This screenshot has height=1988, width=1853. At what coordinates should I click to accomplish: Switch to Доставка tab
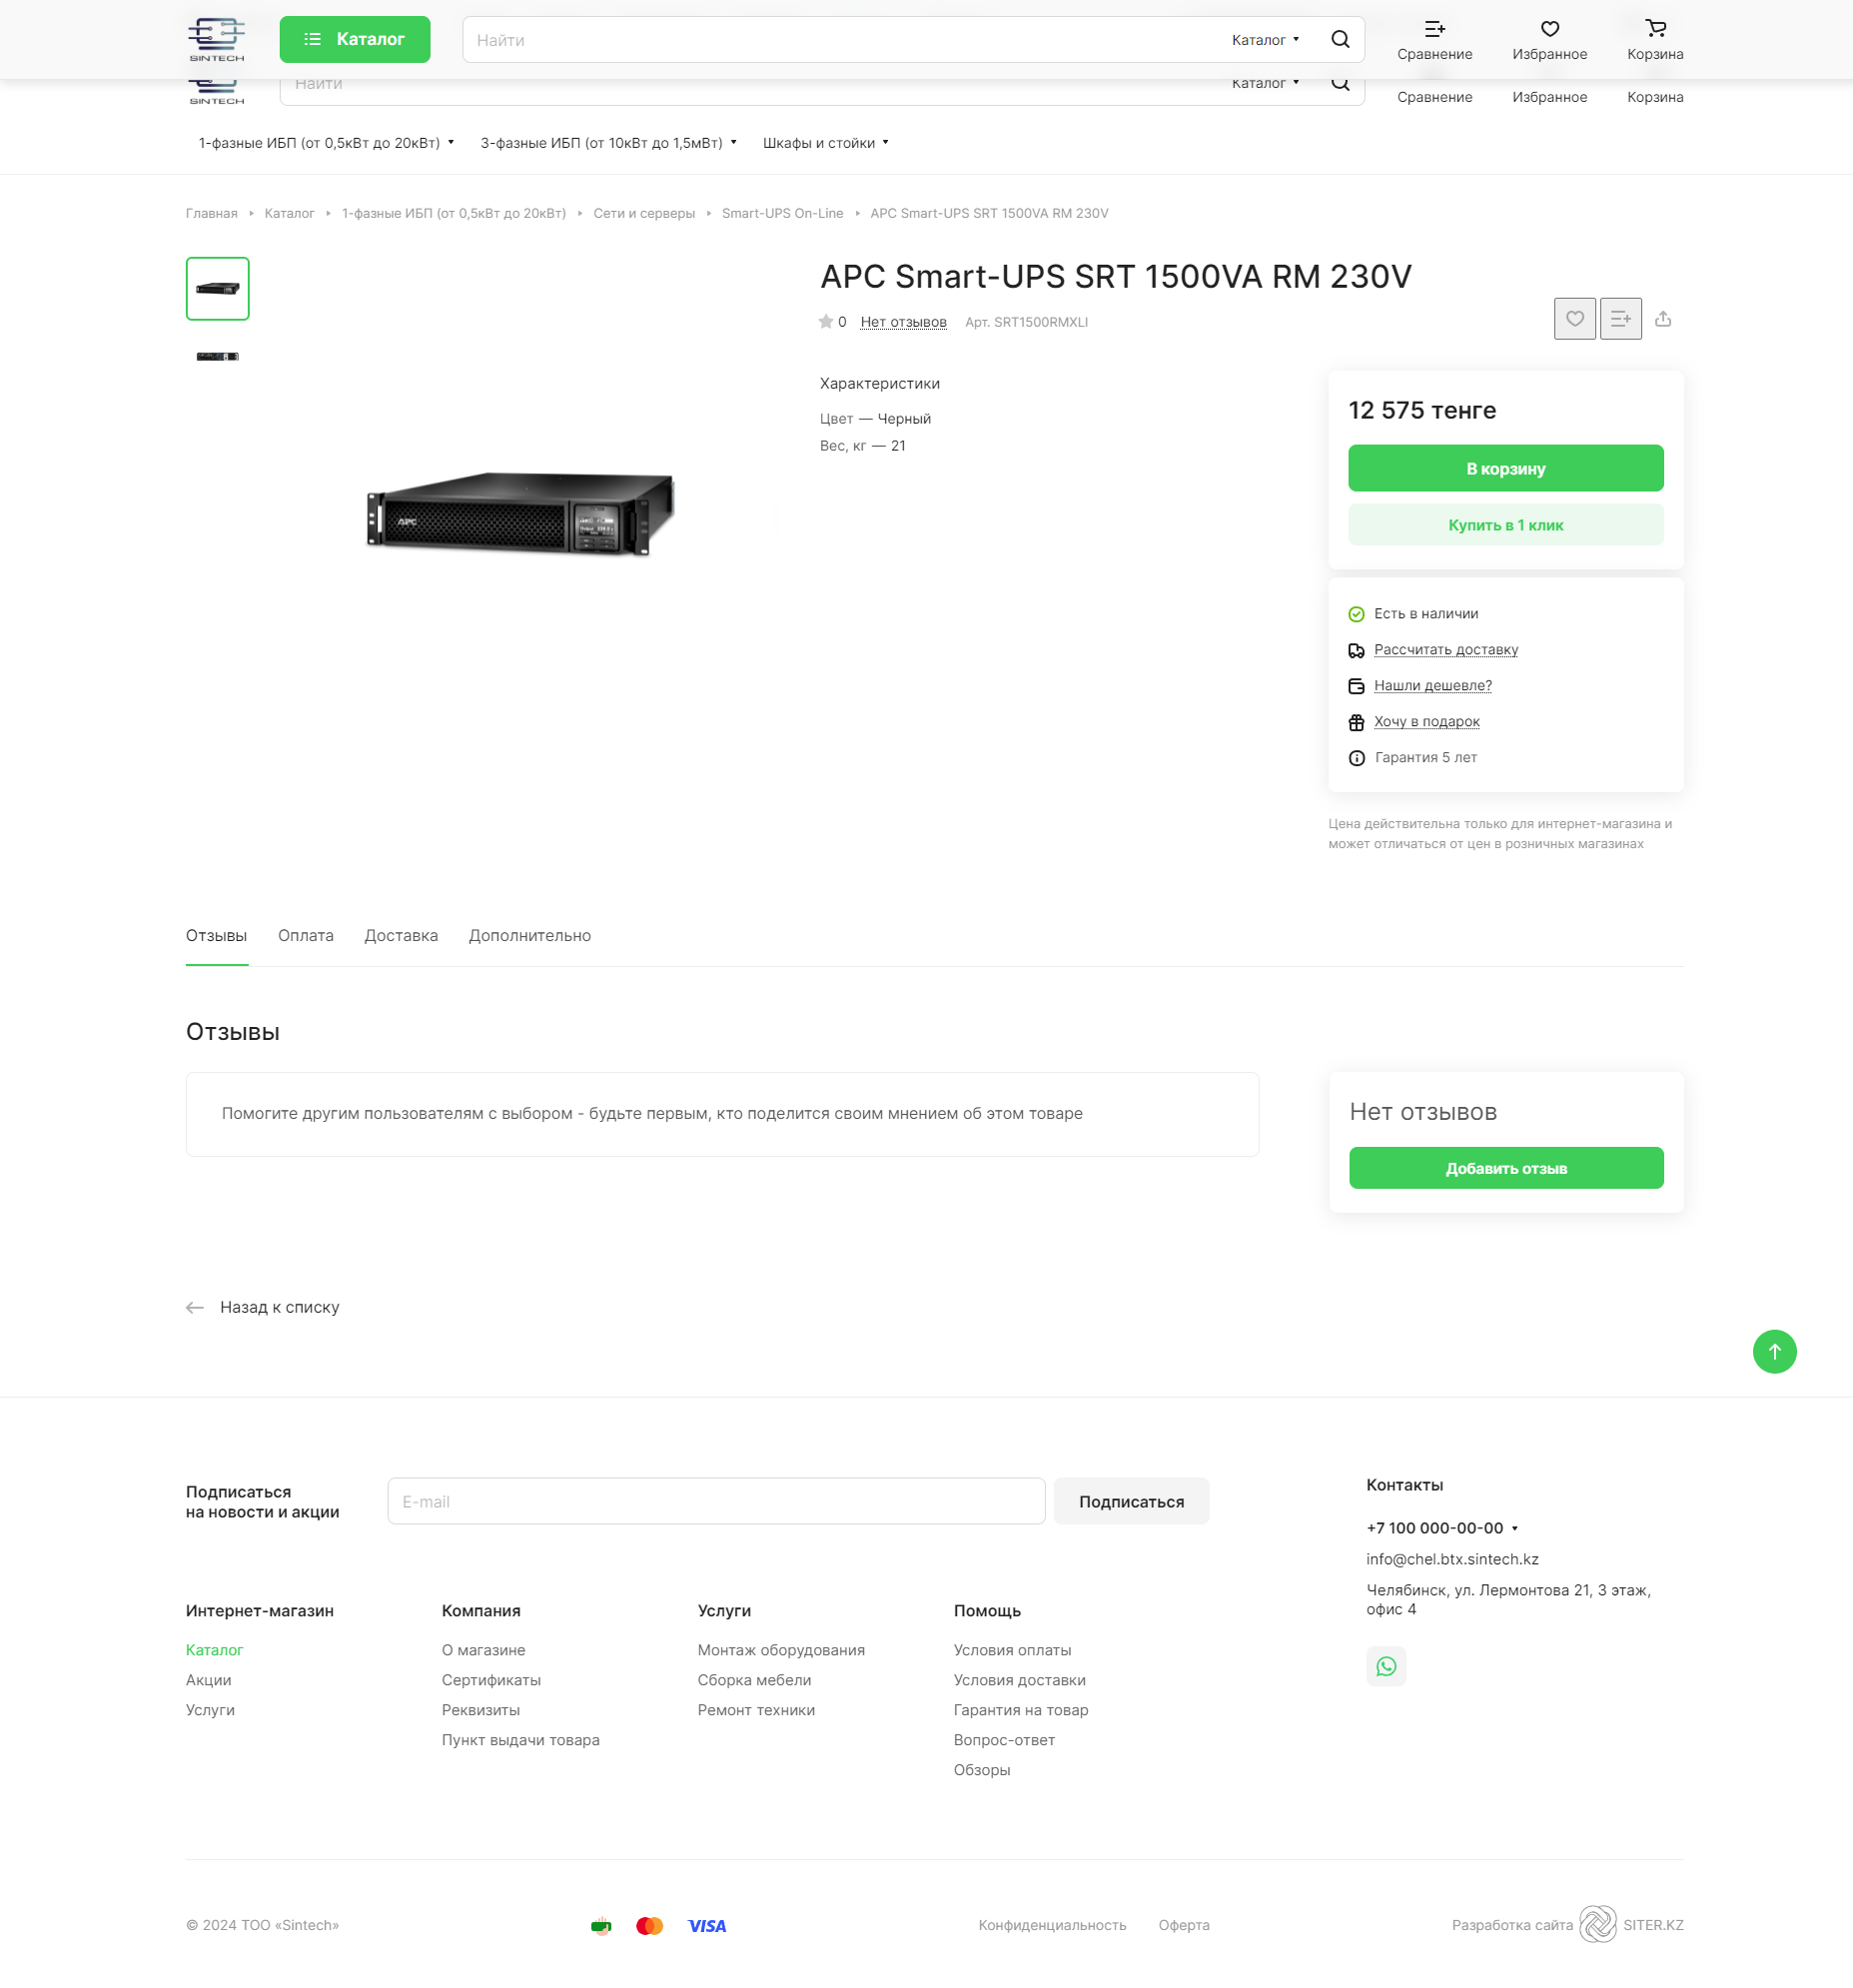[x=400, y=935]
